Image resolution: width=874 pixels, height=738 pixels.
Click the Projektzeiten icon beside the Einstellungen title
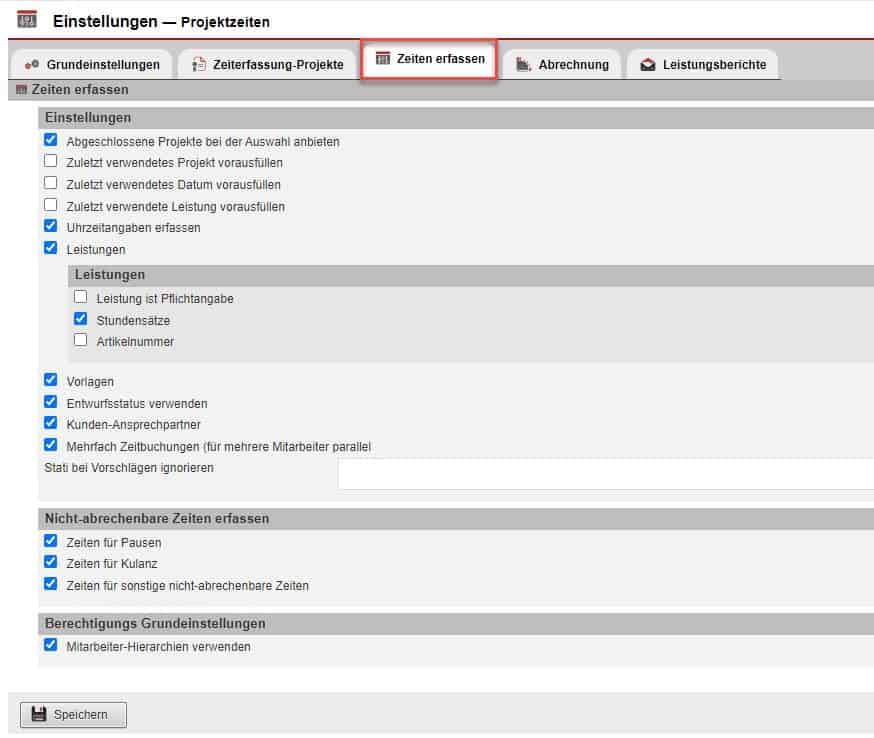[x=27, y=19]
